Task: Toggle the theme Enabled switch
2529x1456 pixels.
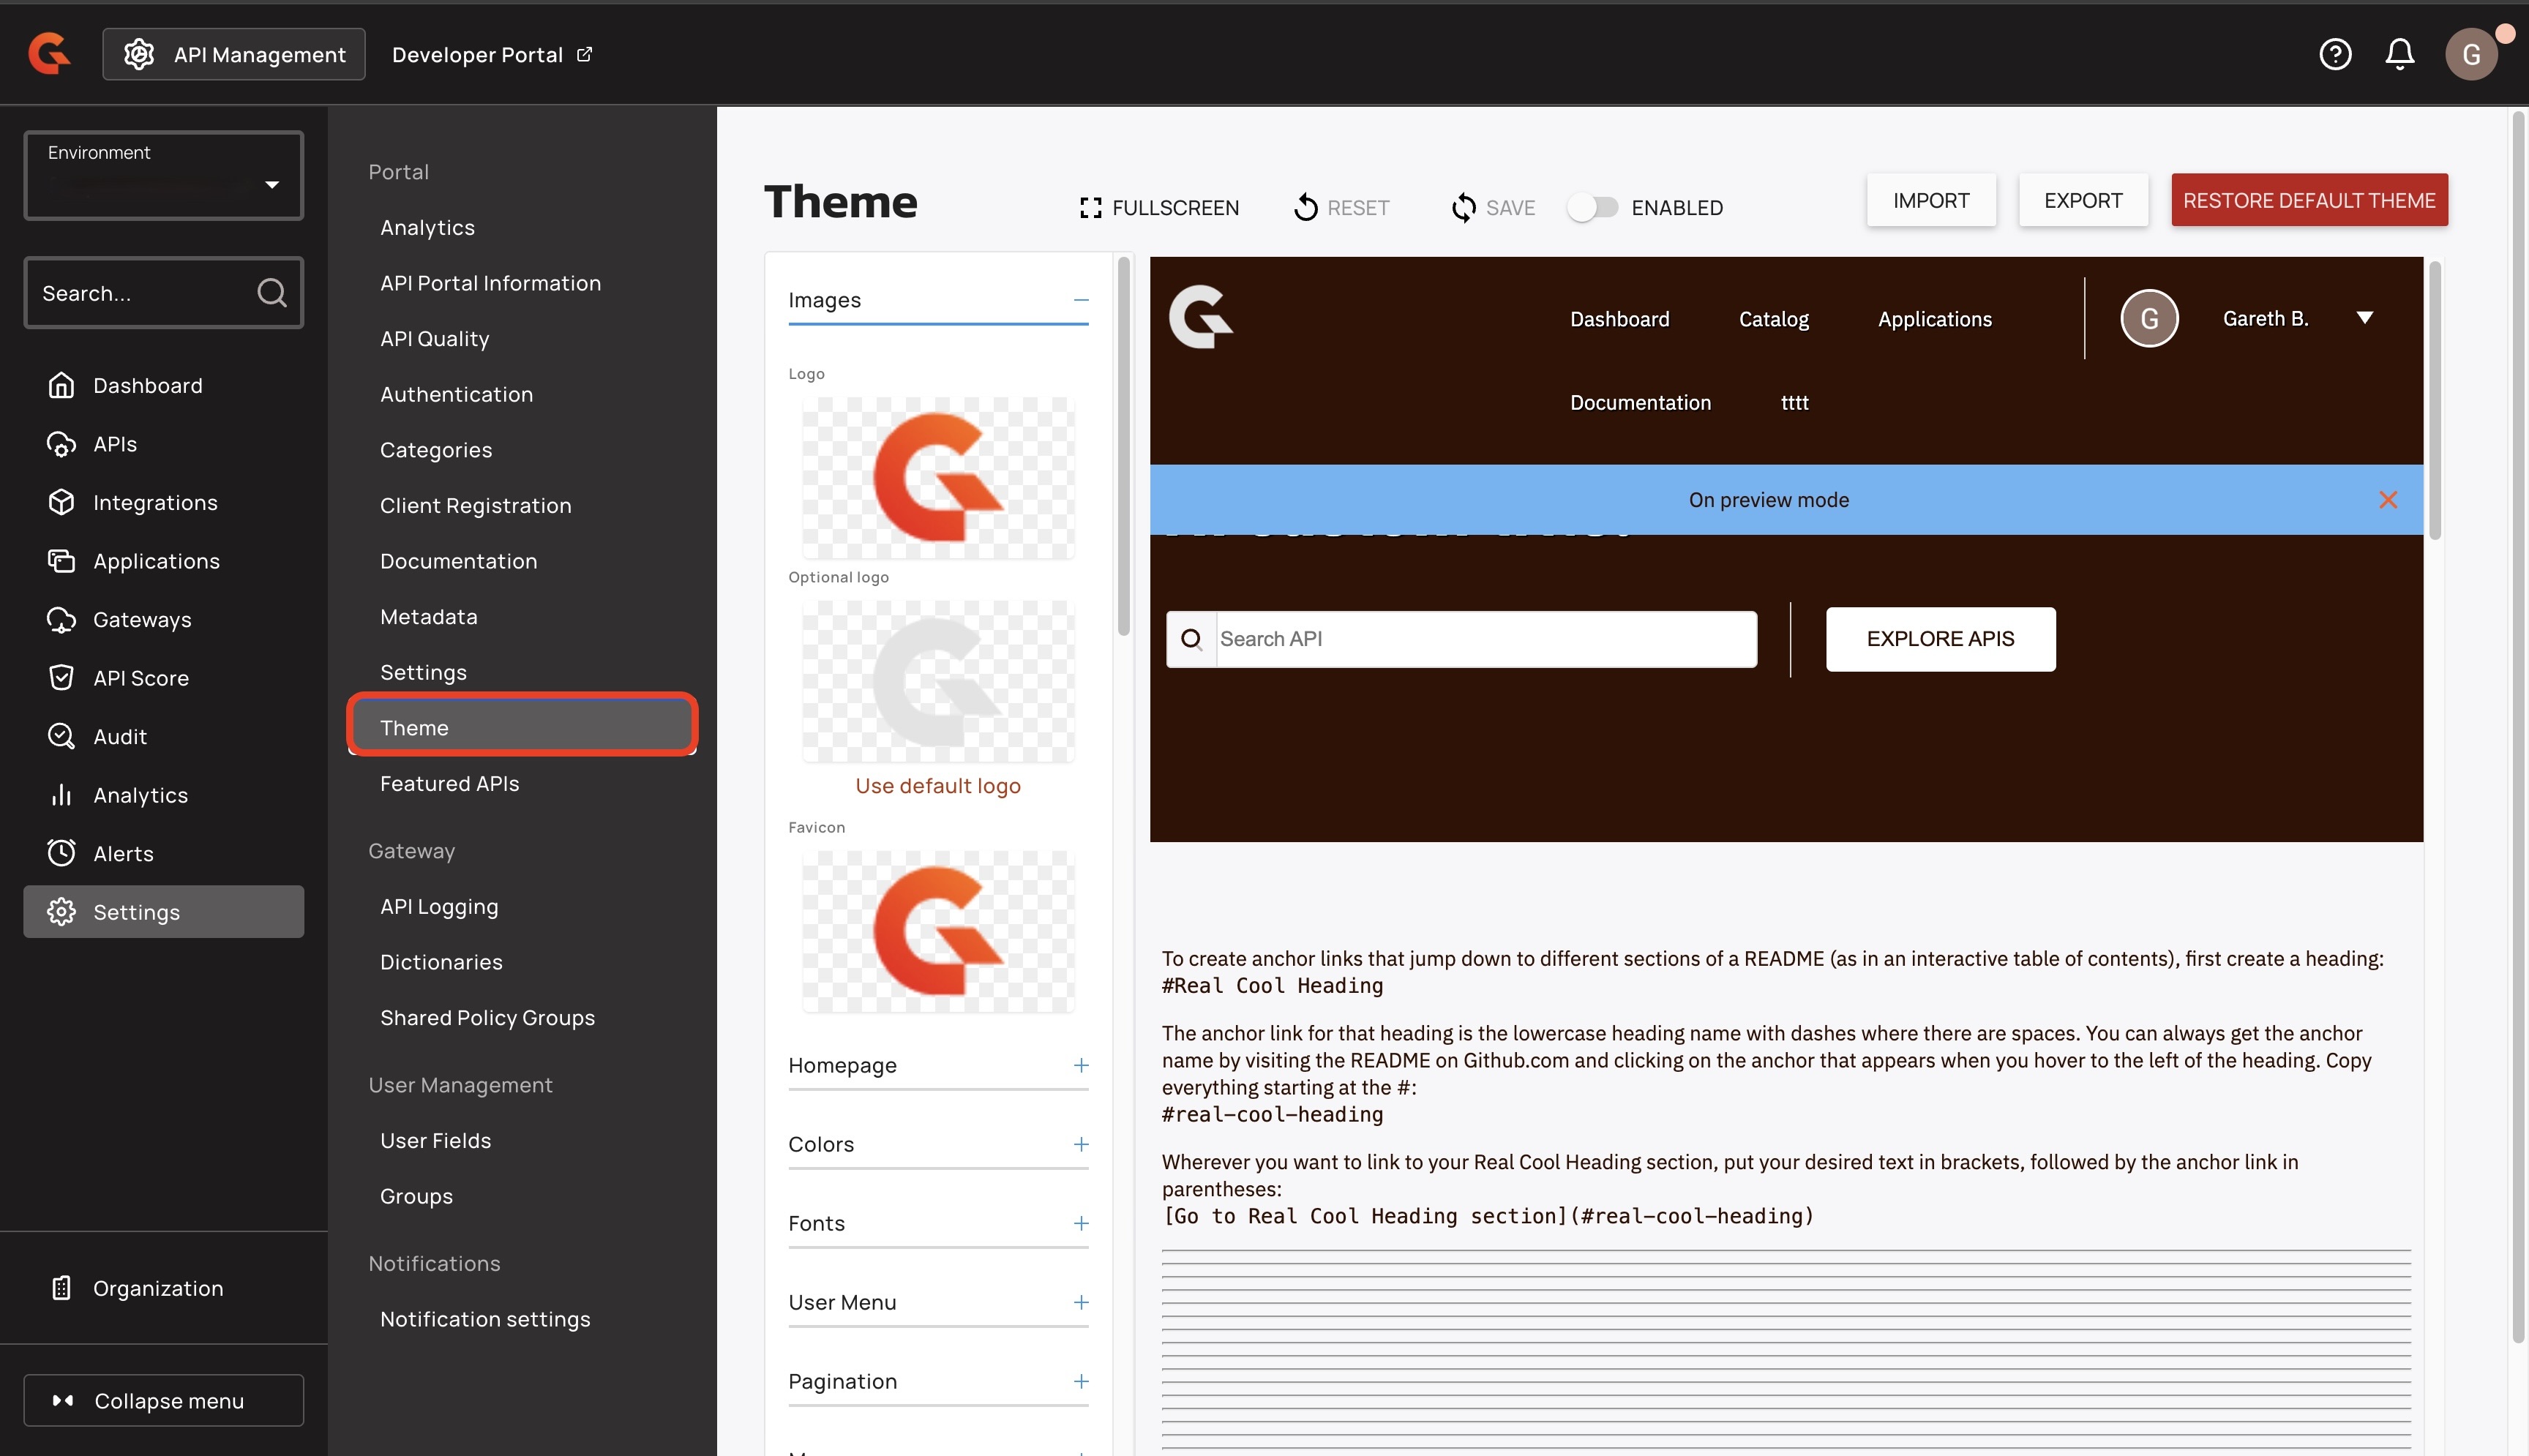Action: click(1592, 208)
